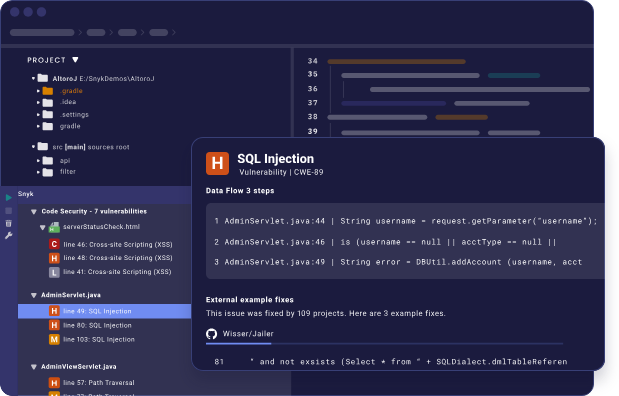
Task: Click the AltoroJ project folder icon
Action: click(x=43, y=78)
